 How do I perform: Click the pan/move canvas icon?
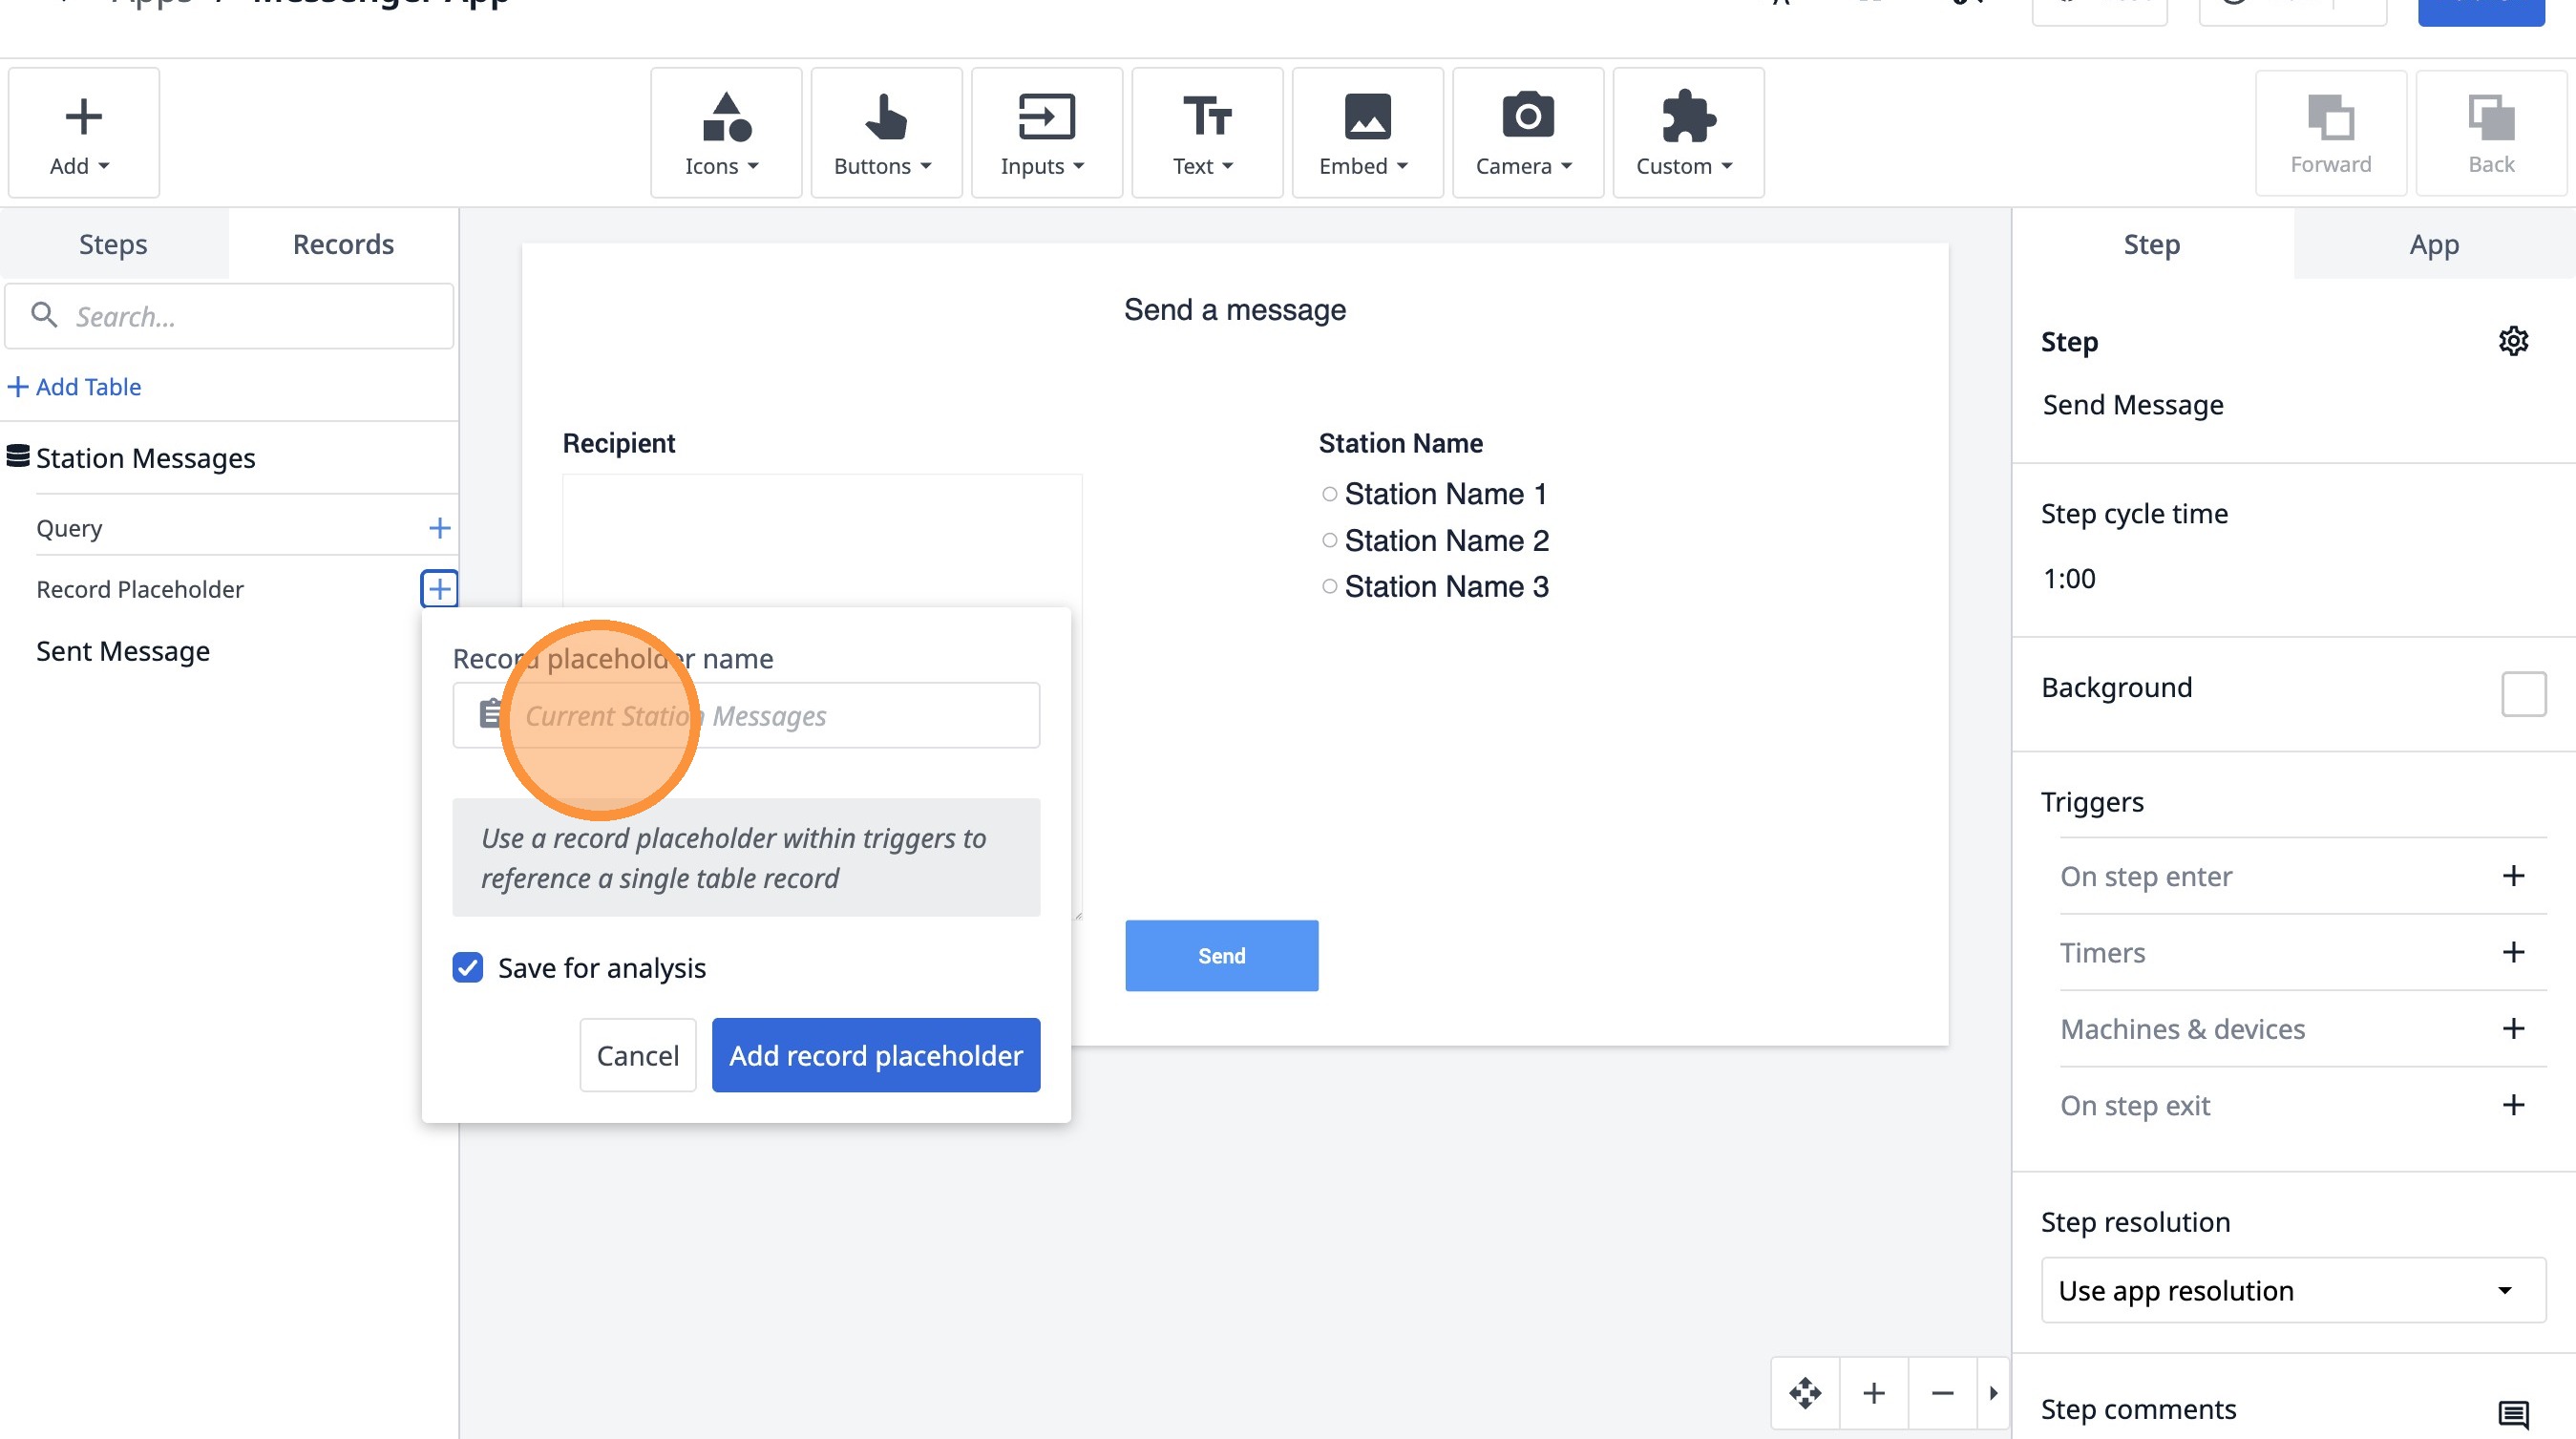point(1805,1392)
